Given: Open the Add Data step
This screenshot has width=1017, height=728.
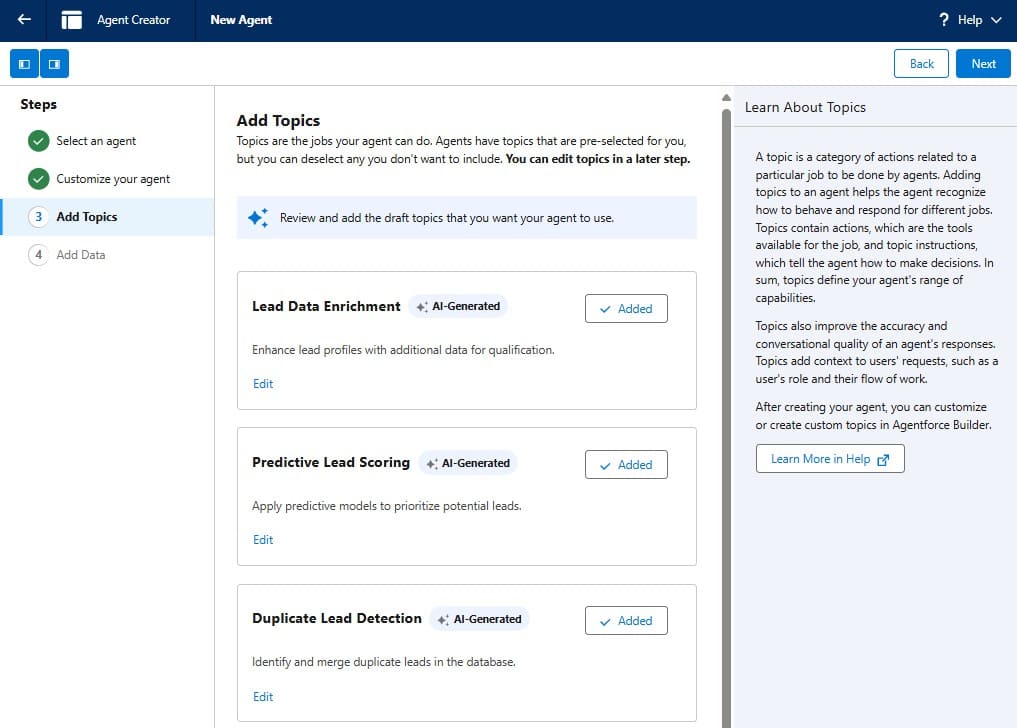Looking at the screenshot, I should click(80, 255).
